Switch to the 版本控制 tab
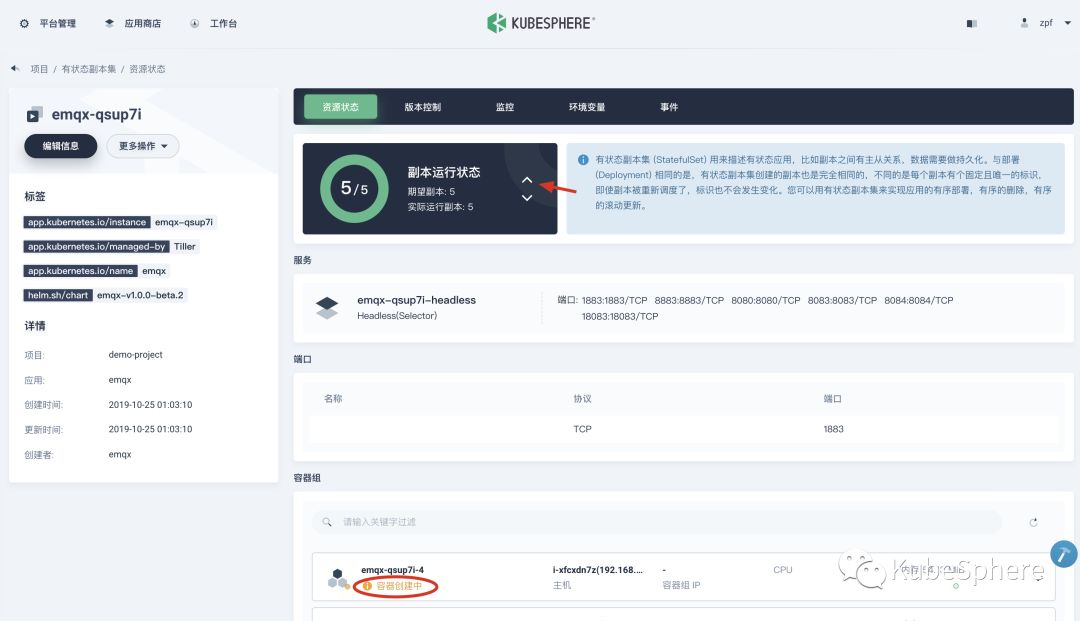The width and height of the screenshot is (1080, 621). 422,107
